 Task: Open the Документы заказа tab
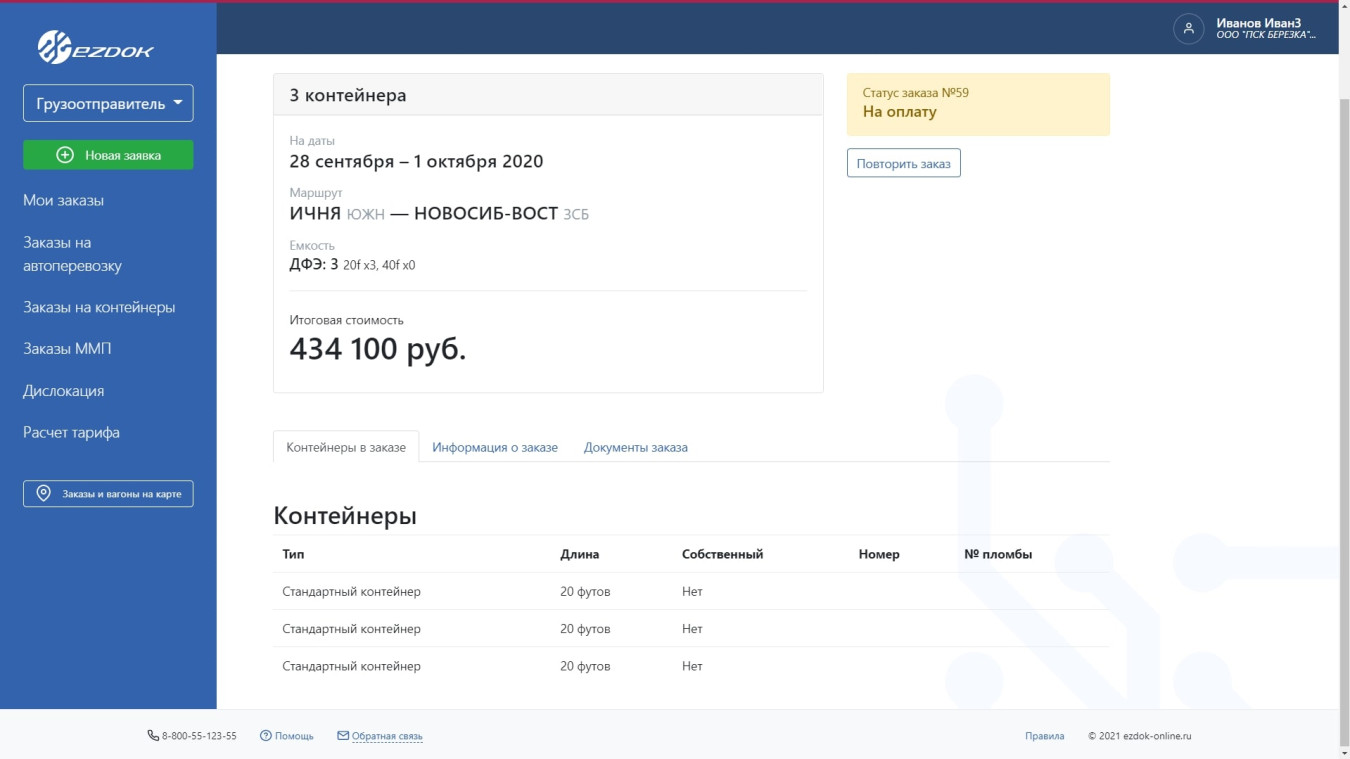(636, 447)
